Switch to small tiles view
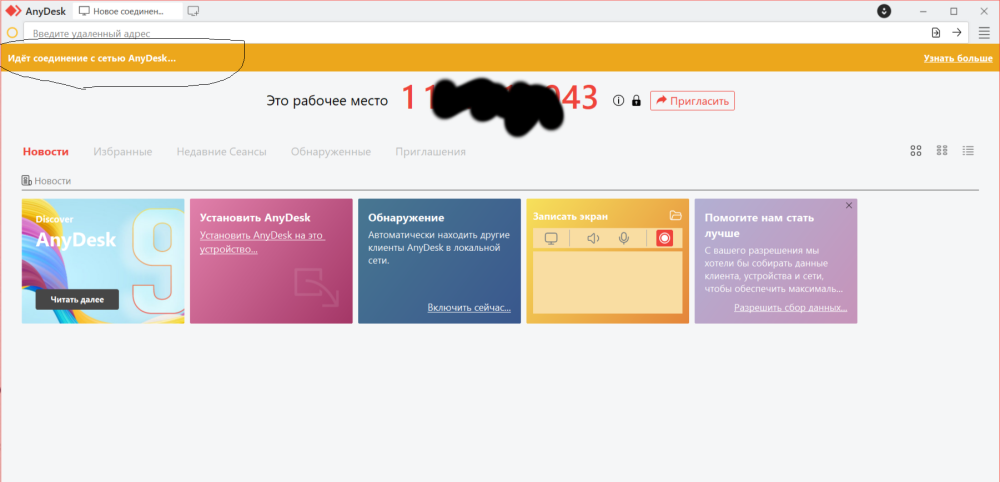The image size is (1000, 482). pos(942,150)
